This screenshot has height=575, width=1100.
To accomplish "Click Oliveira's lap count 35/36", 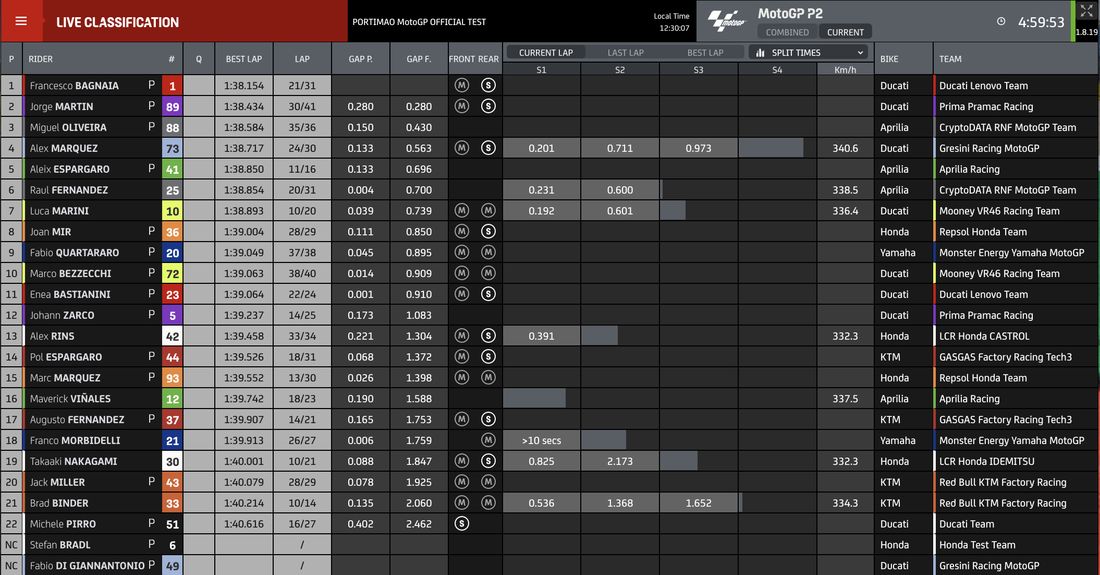I will coord(302,128).
